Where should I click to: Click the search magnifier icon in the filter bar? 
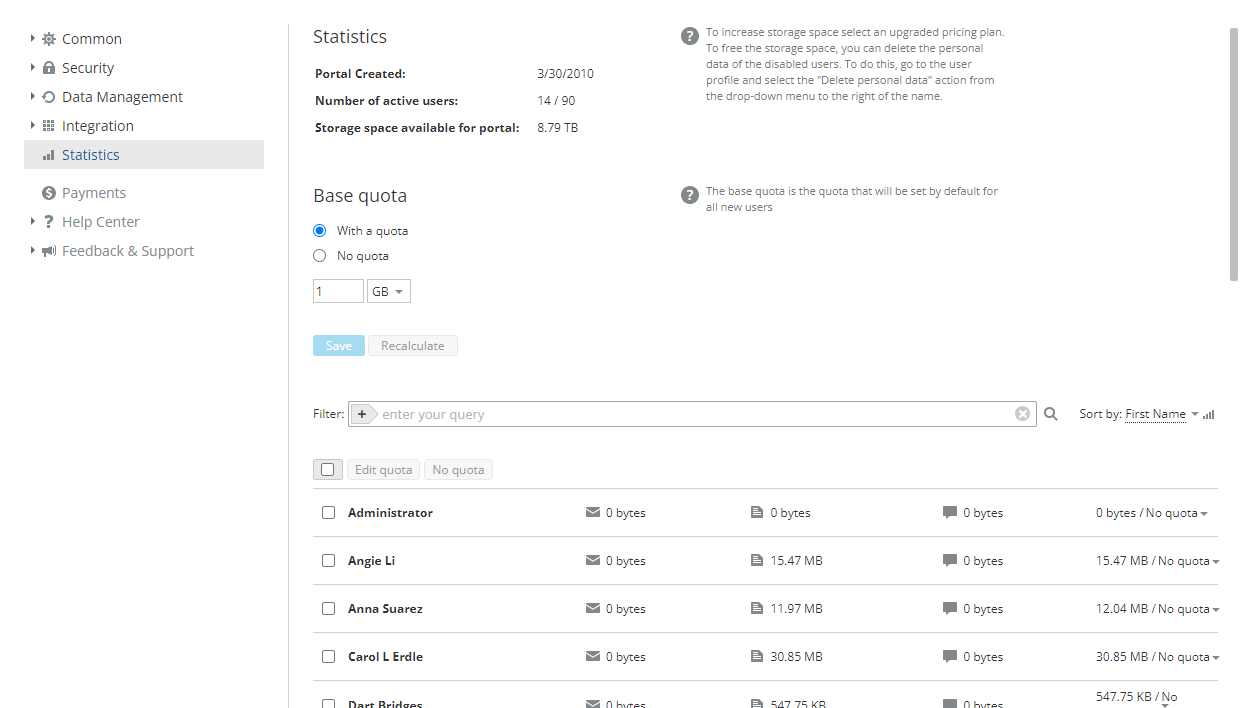click(1050, 413)
